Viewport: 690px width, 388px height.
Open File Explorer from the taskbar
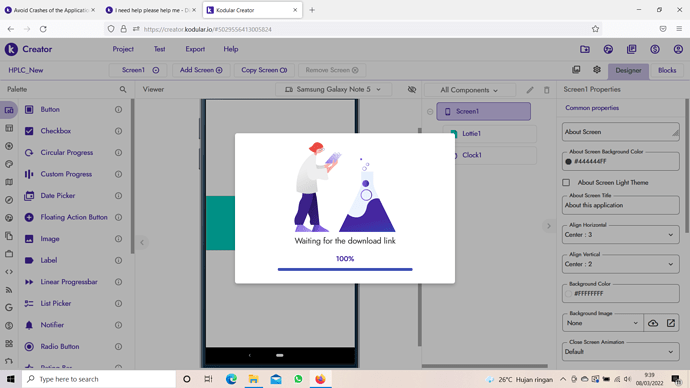pyautogui.click(x=253, y=379)
